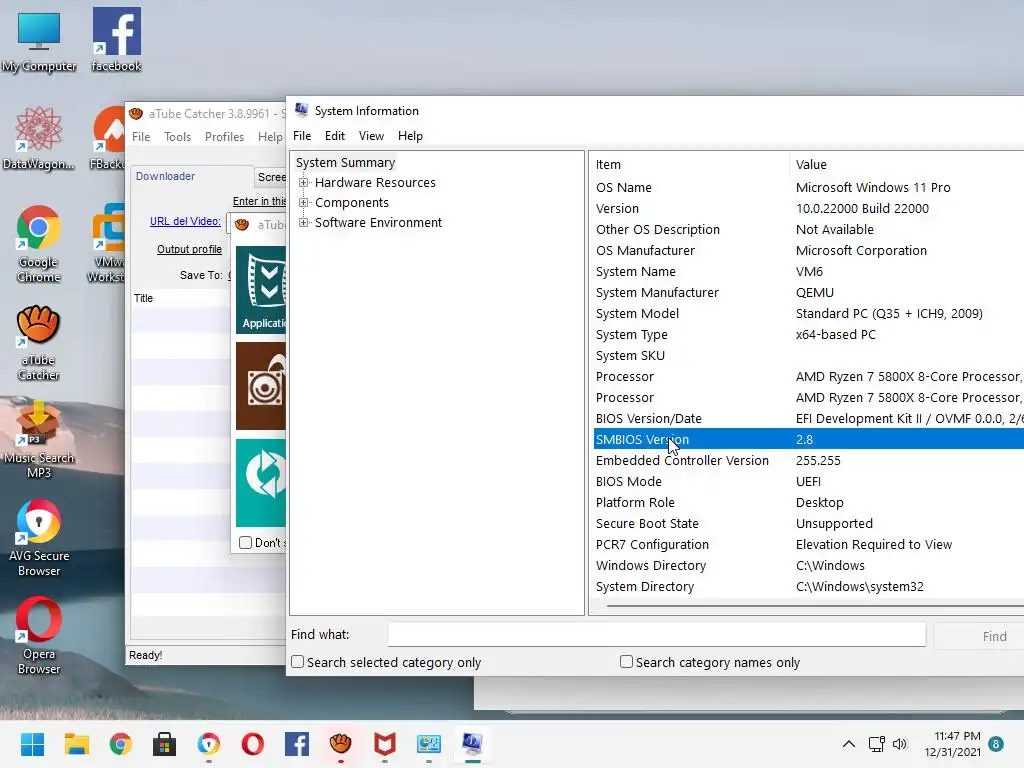Select the System Manufacturer row
1024x768 pixels.
(808, 293)
